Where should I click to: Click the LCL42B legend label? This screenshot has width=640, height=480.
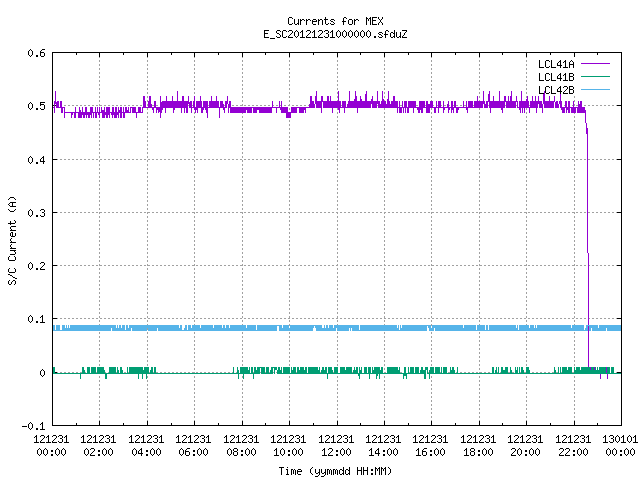tap(556, 90)
